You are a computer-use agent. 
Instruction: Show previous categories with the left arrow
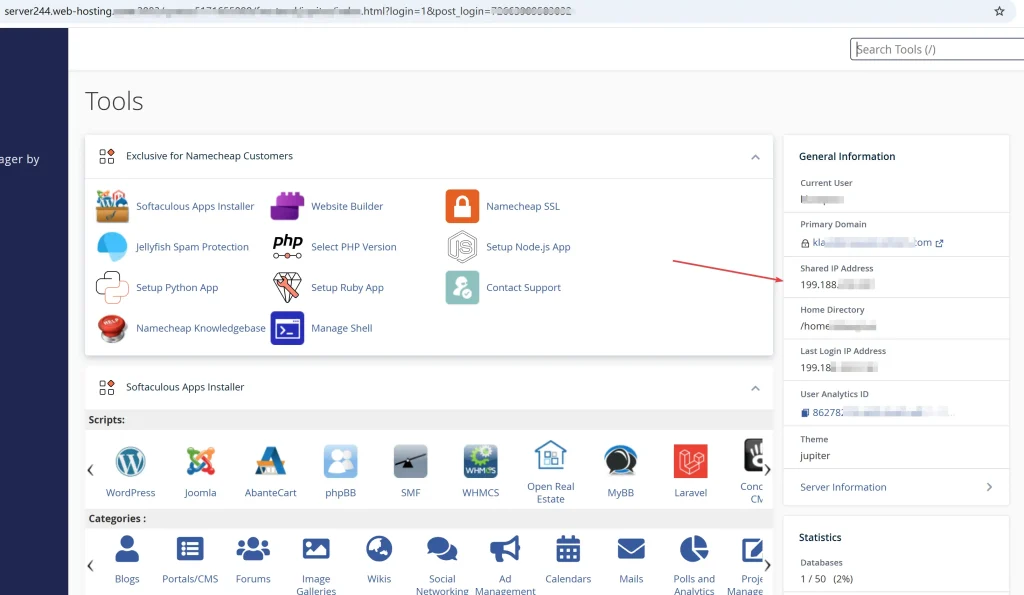pyautogui.click(x=91, y=565)
